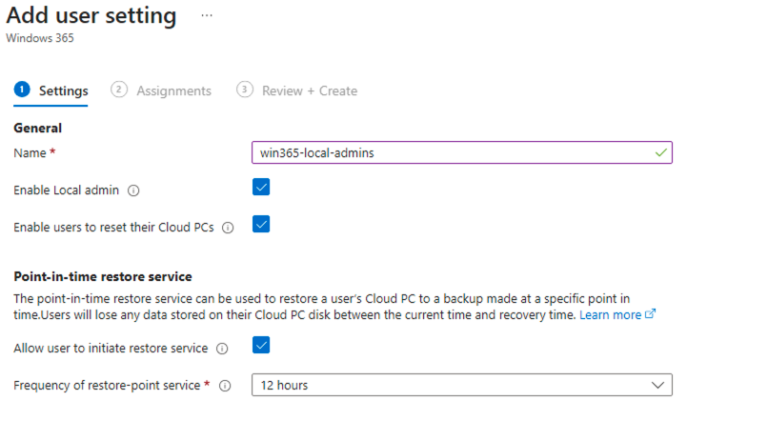Uncheck the Enable Local admin checkbox
Viewport: 768px width, 441px height.
(x=261, y=187)
